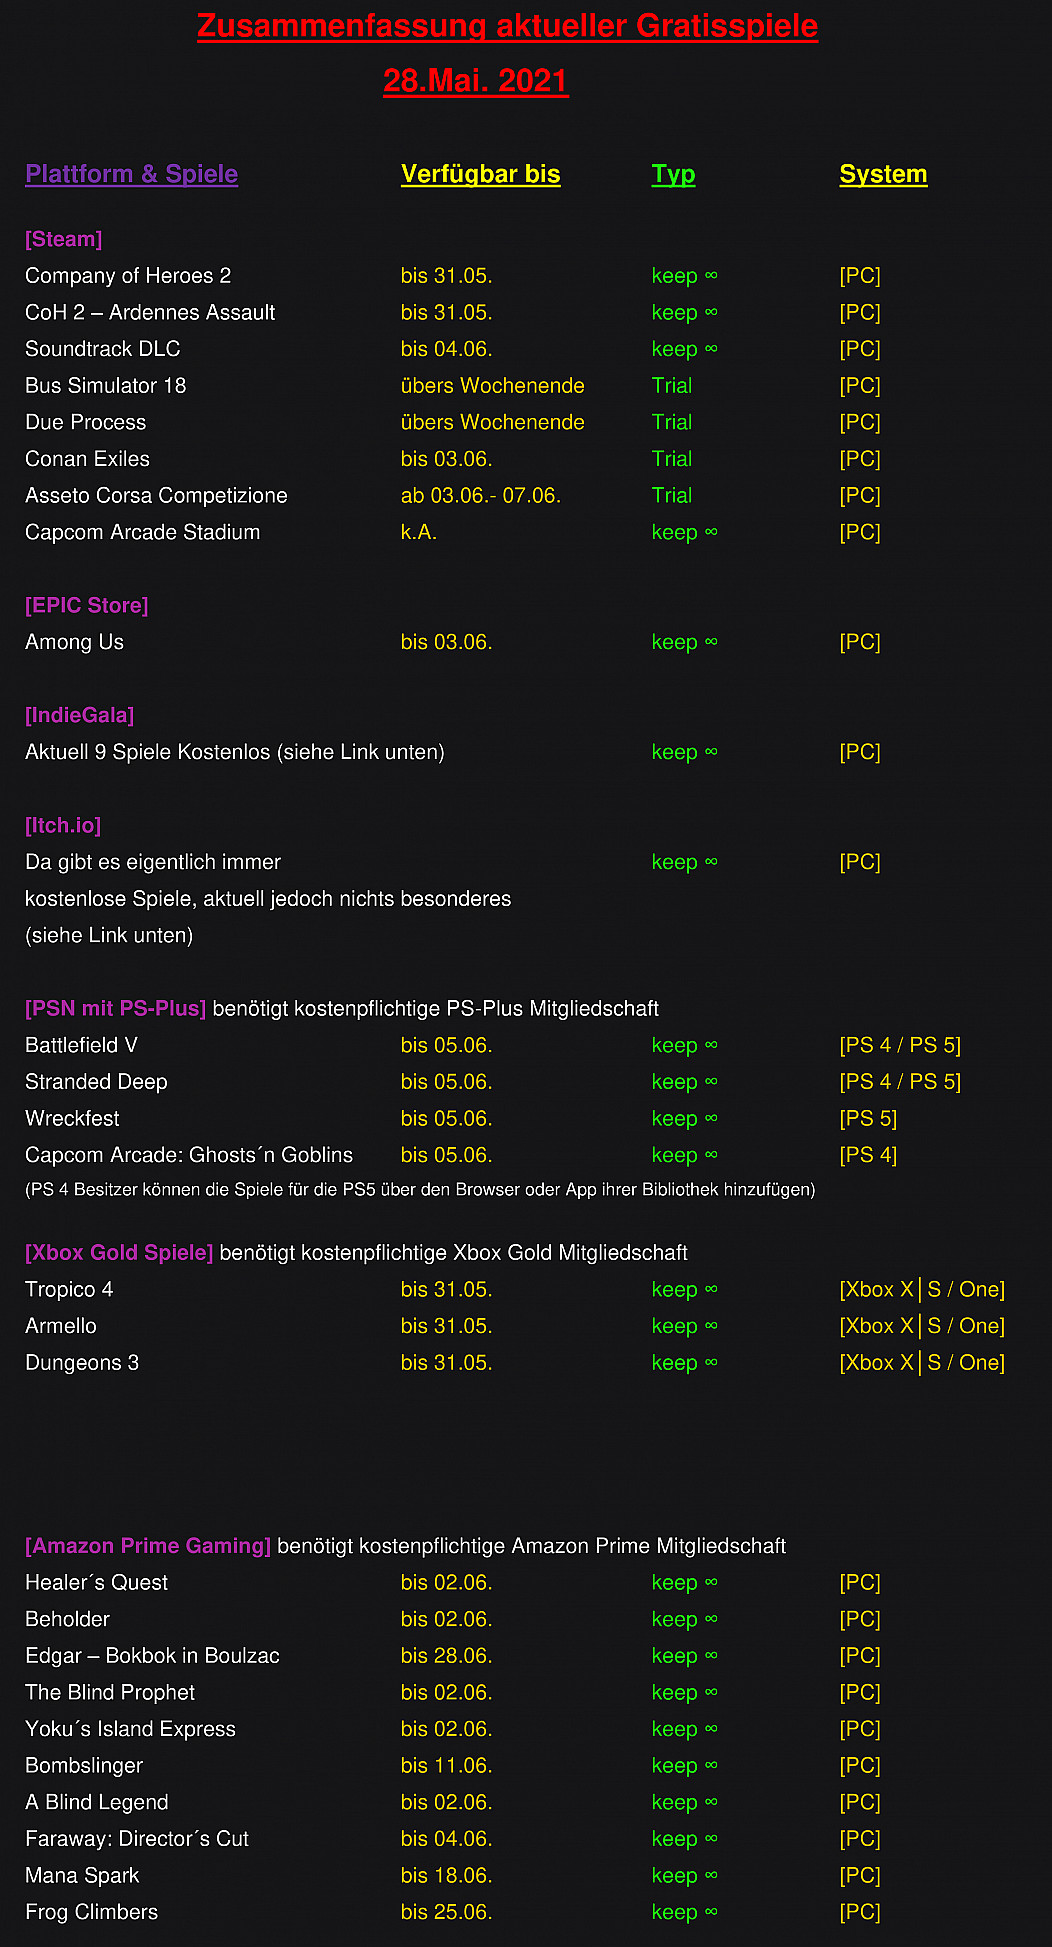This screenshot has width=1052, height=1947.
Task: Click the Frog Climbers entry
Action: [91, 1912]
